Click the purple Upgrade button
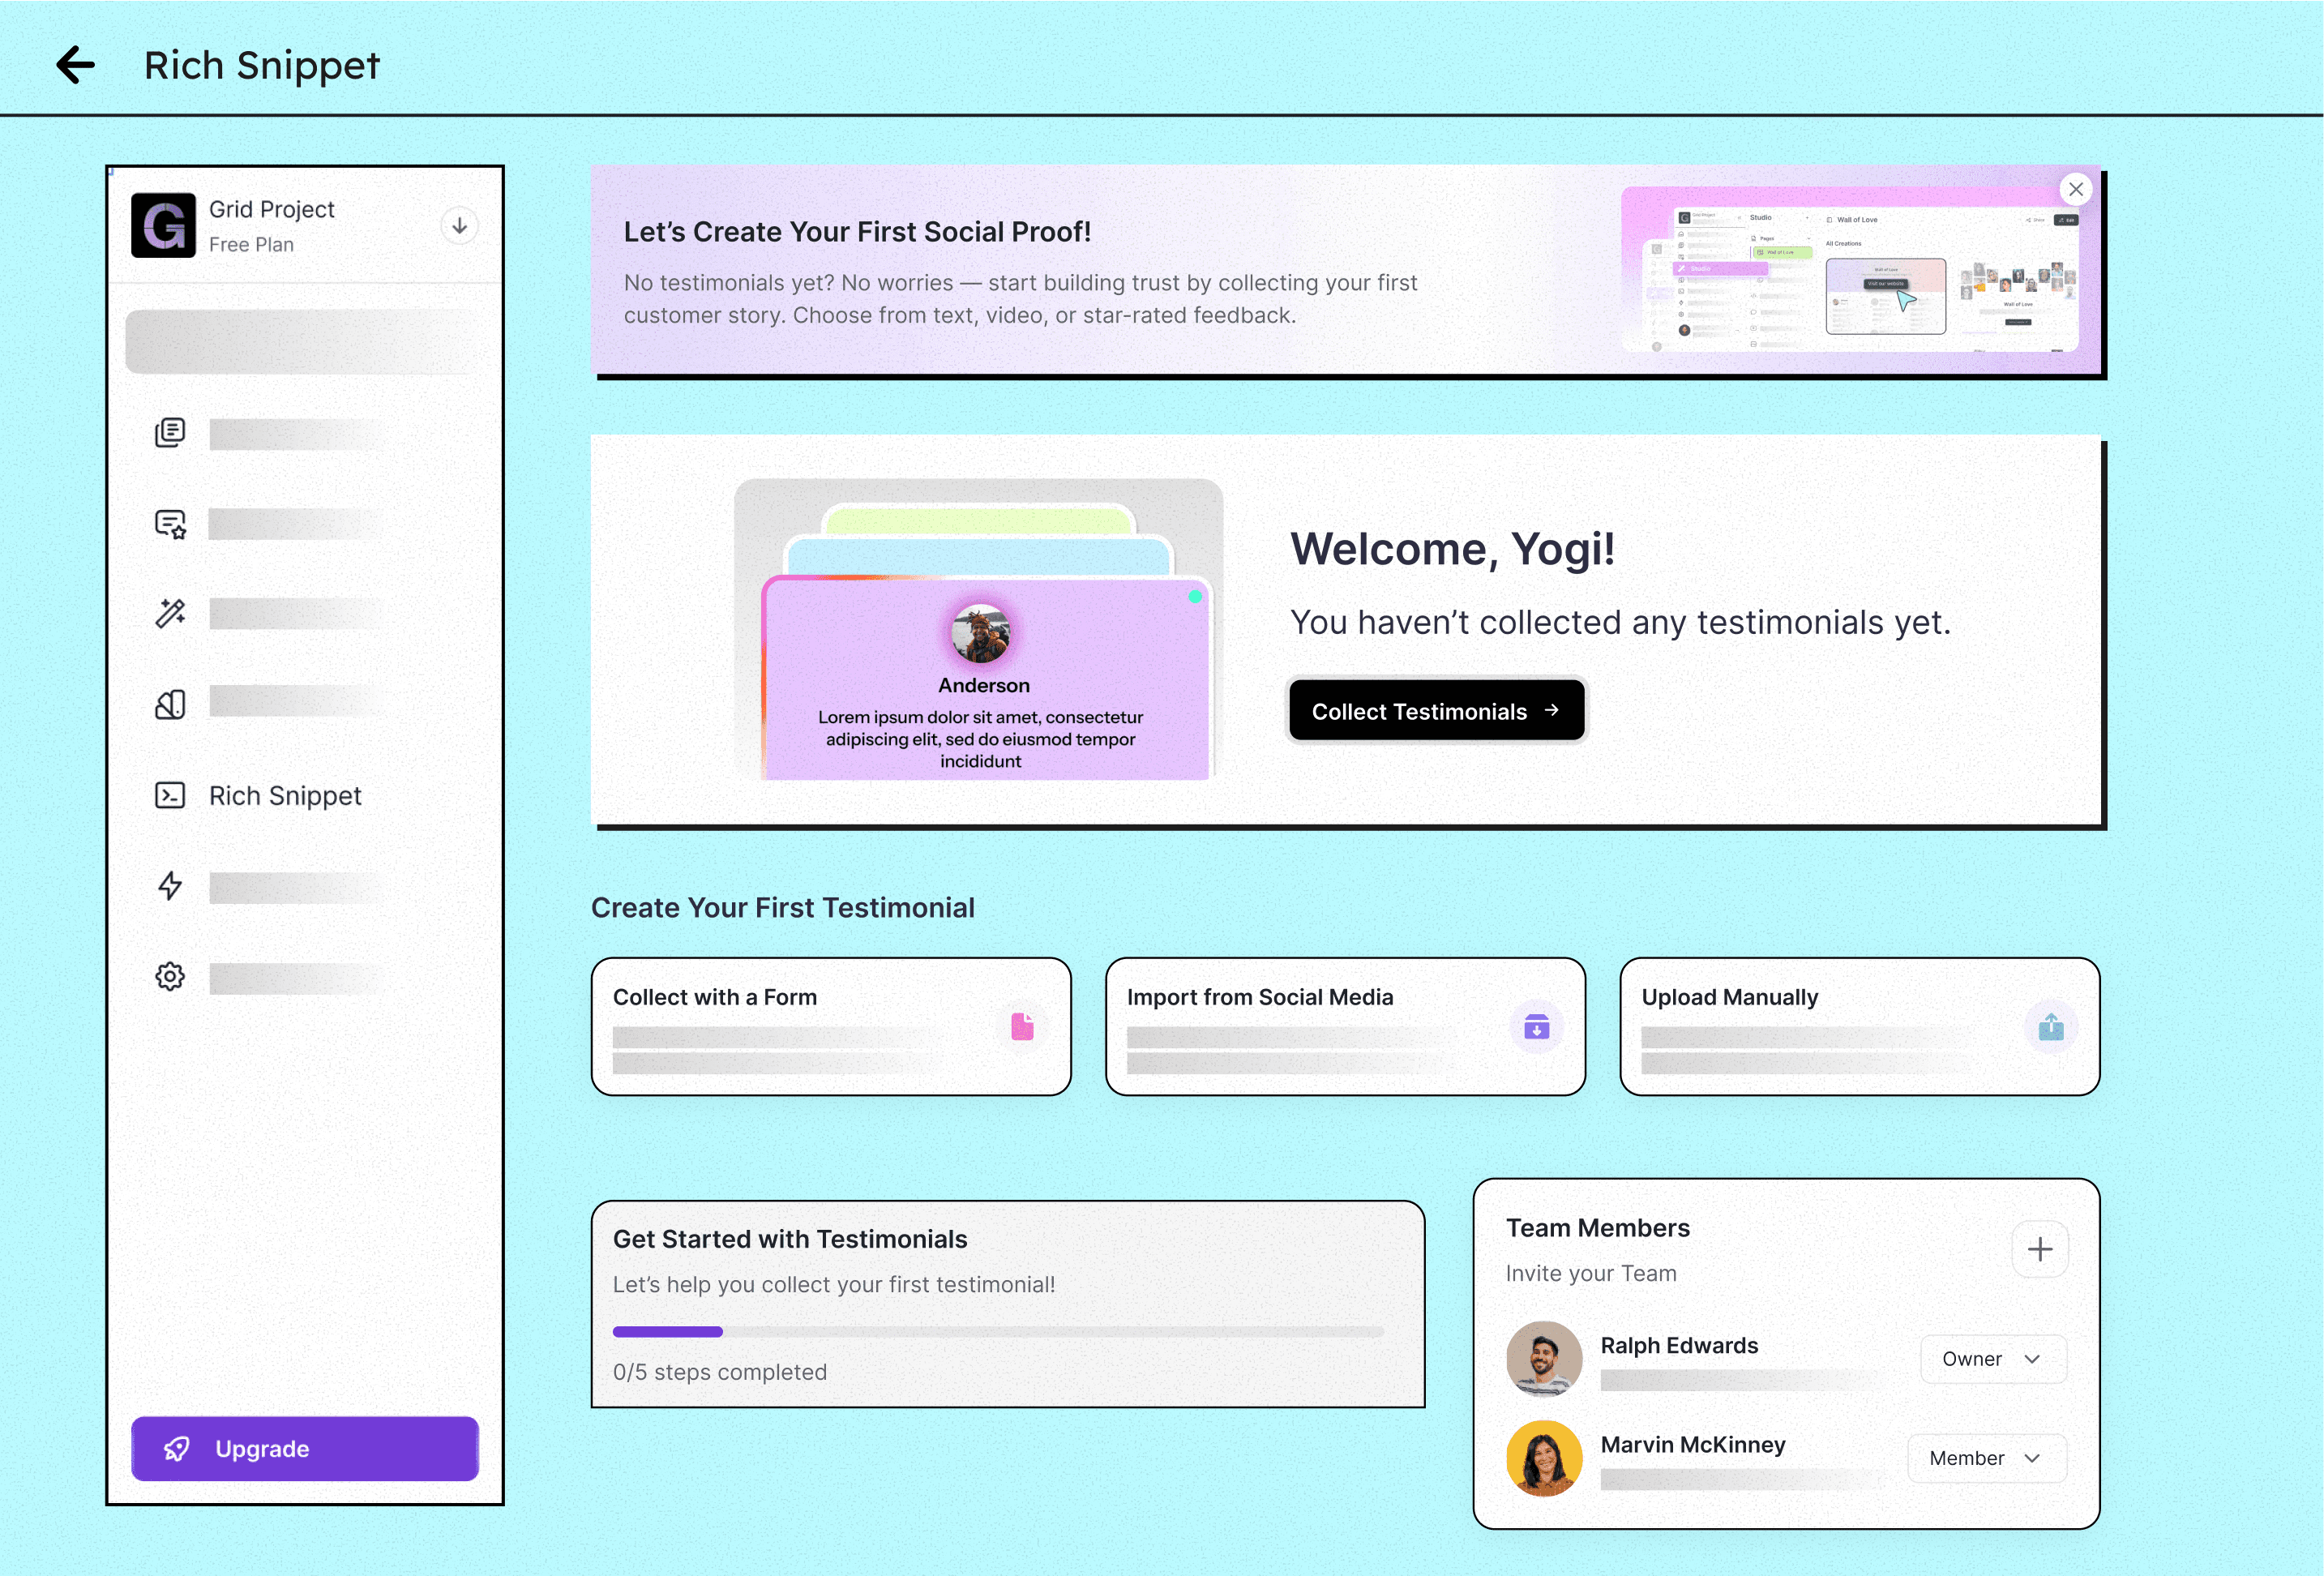 304,1448
